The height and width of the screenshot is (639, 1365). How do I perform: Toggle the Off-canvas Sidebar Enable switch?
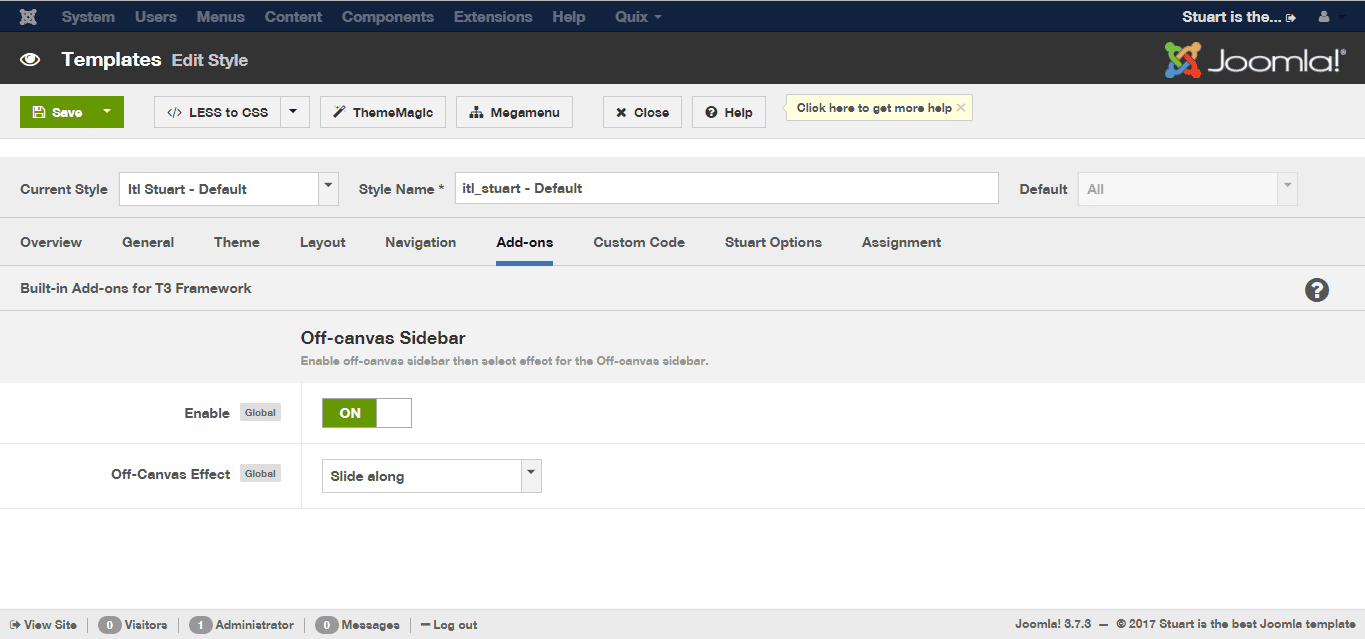(x=366, y=413)
